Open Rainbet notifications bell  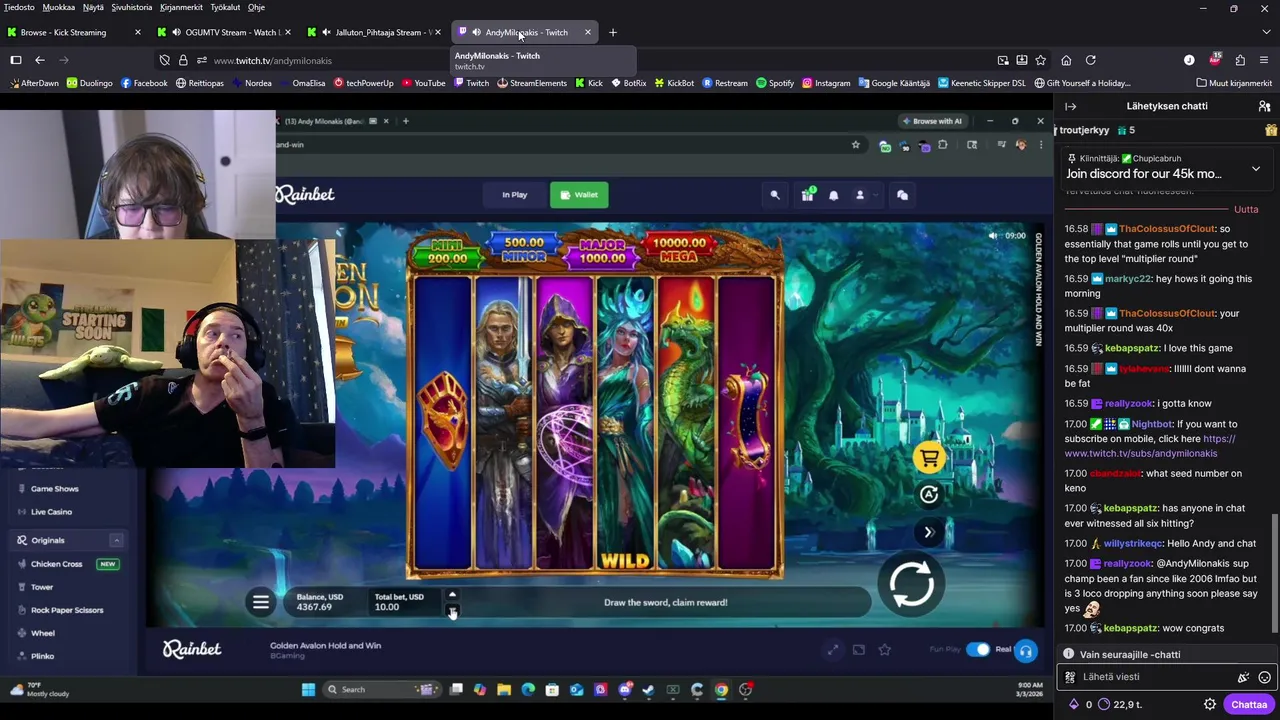pyautogui.click(x=834, y=195)
